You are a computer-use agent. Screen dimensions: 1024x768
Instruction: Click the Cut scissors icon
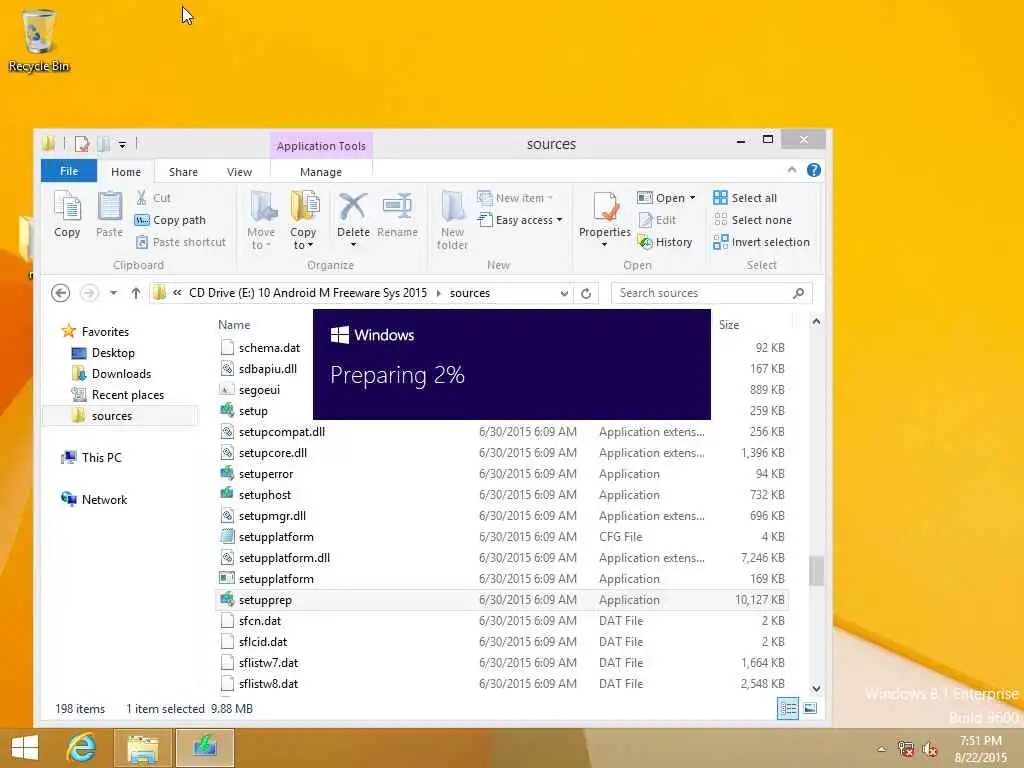pos(141,197)
